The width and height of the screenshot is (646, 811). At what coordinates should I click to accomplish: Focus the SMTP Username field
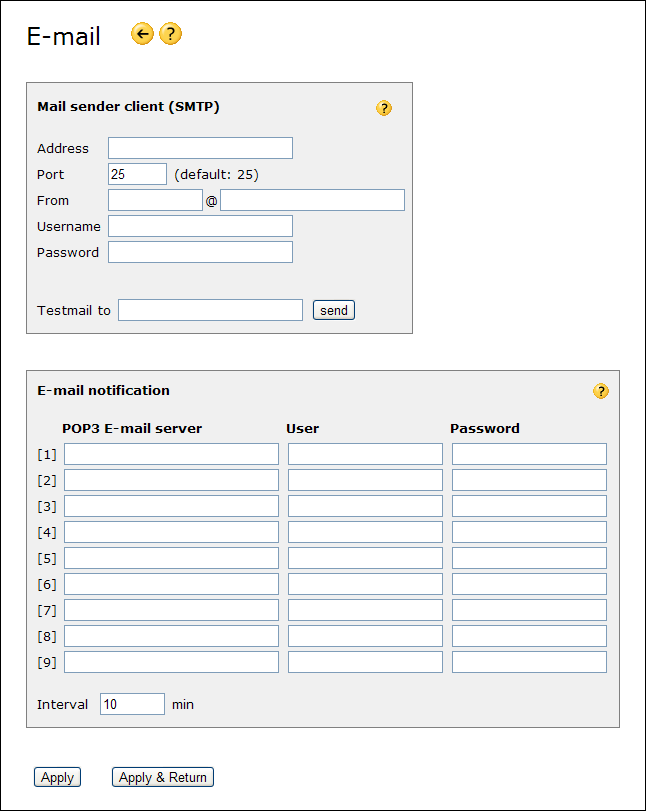pyautogui.click(x=200, y=226)
